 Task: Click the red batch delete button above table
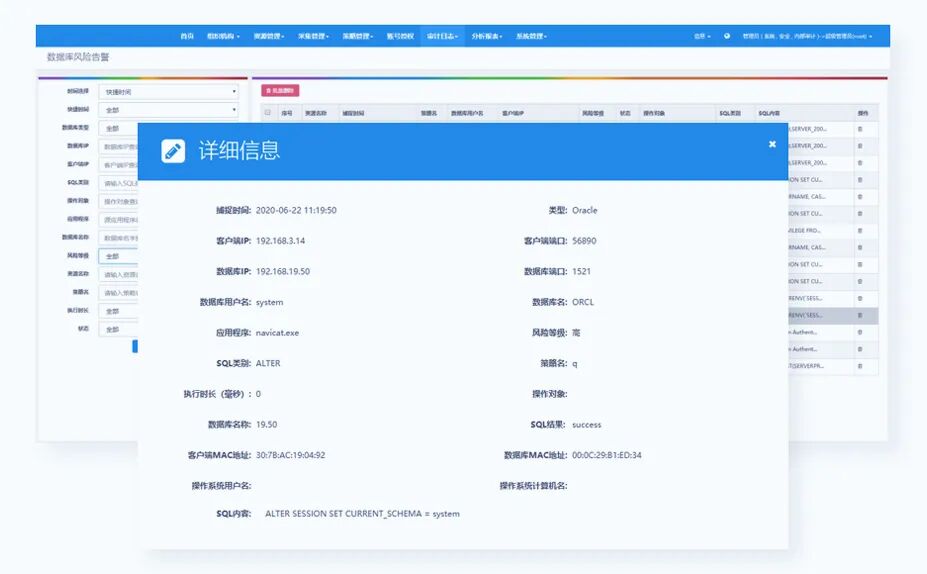280,90
